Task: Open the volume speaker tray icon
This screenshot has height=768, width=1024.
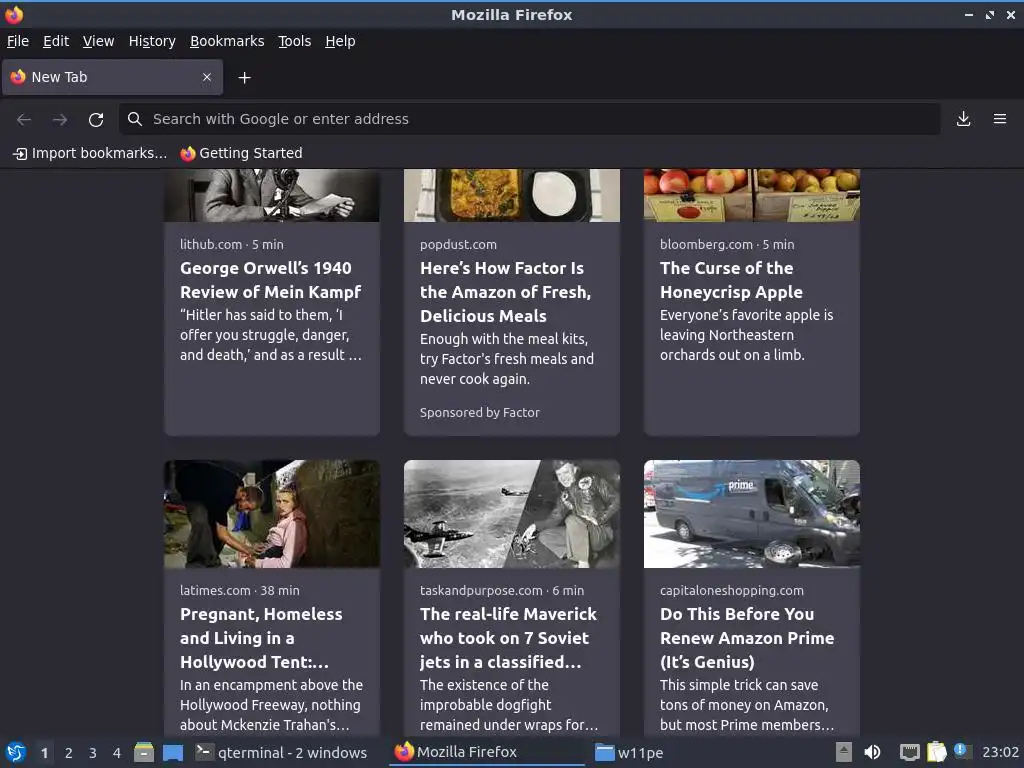Action: pyautogui.click(x=872, y=752)
